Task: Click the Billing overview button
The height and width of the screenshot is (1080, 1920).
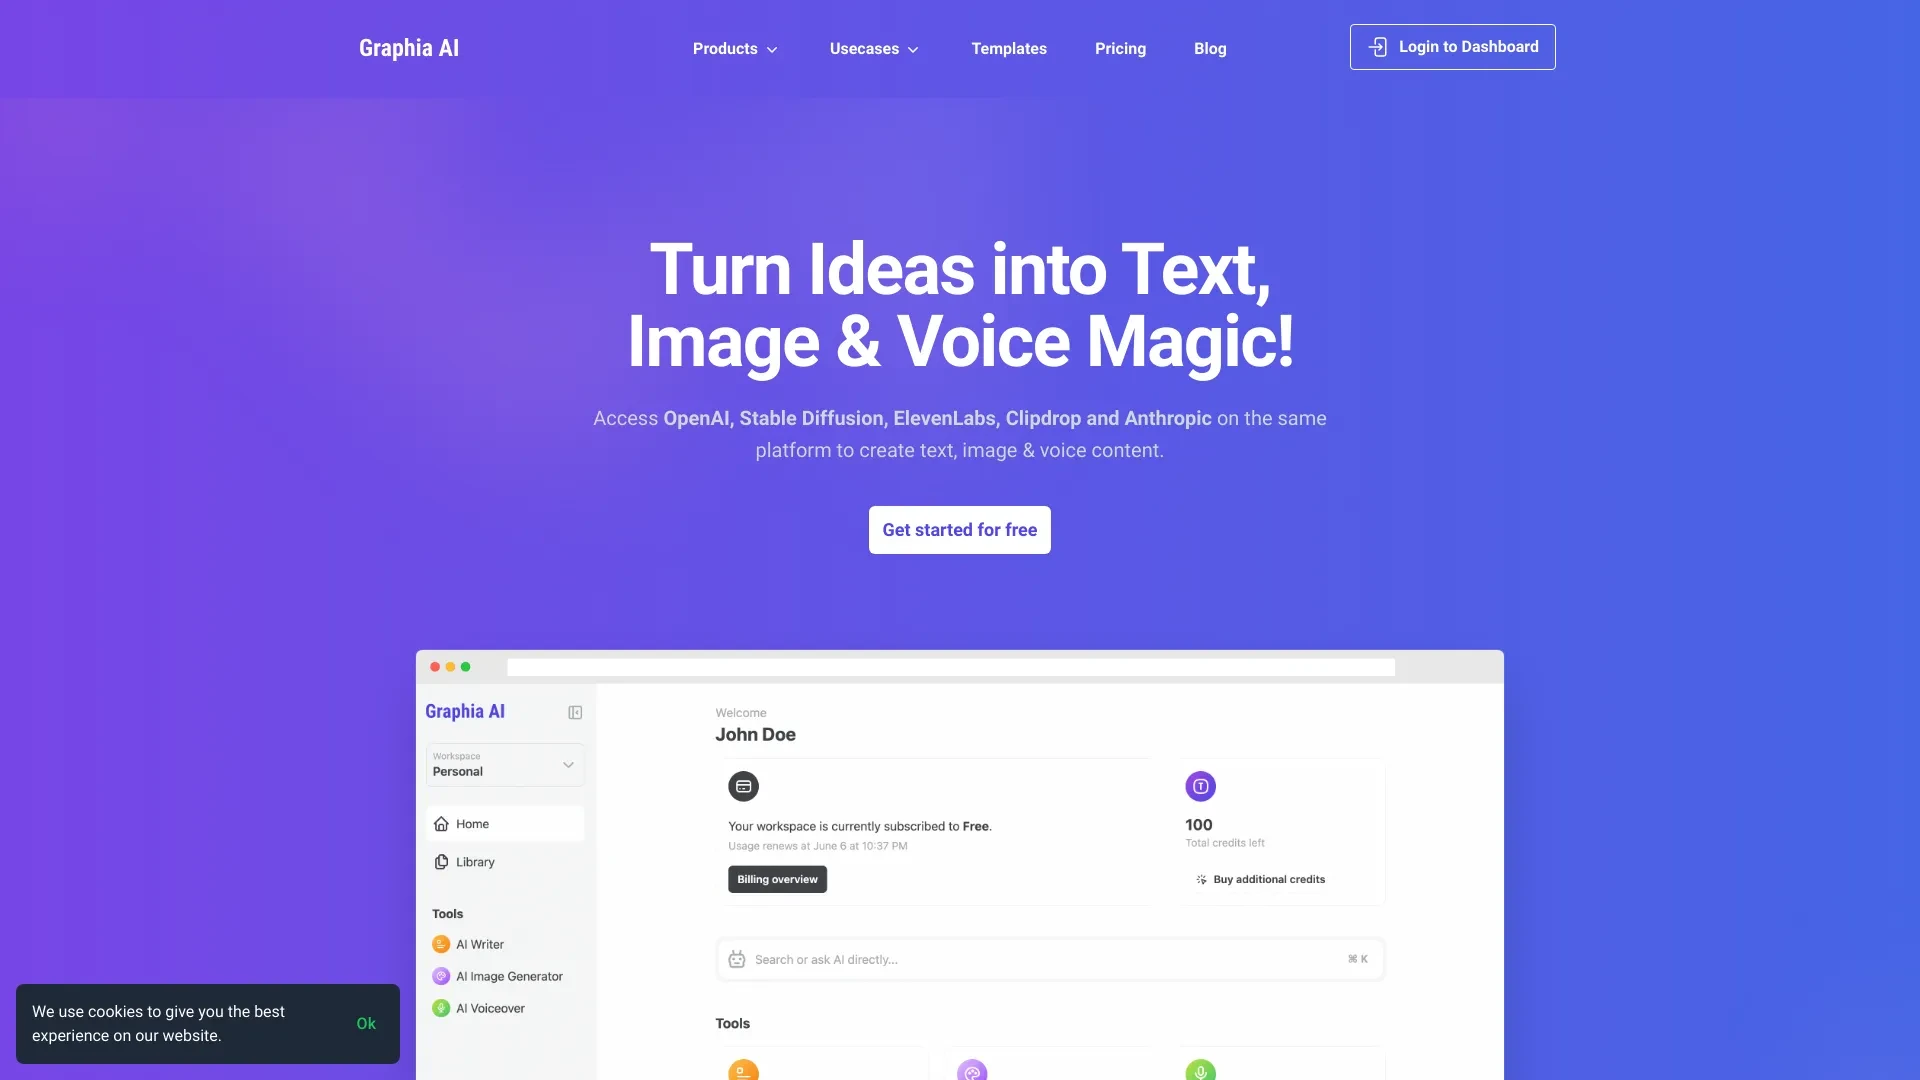Action: 777,880
